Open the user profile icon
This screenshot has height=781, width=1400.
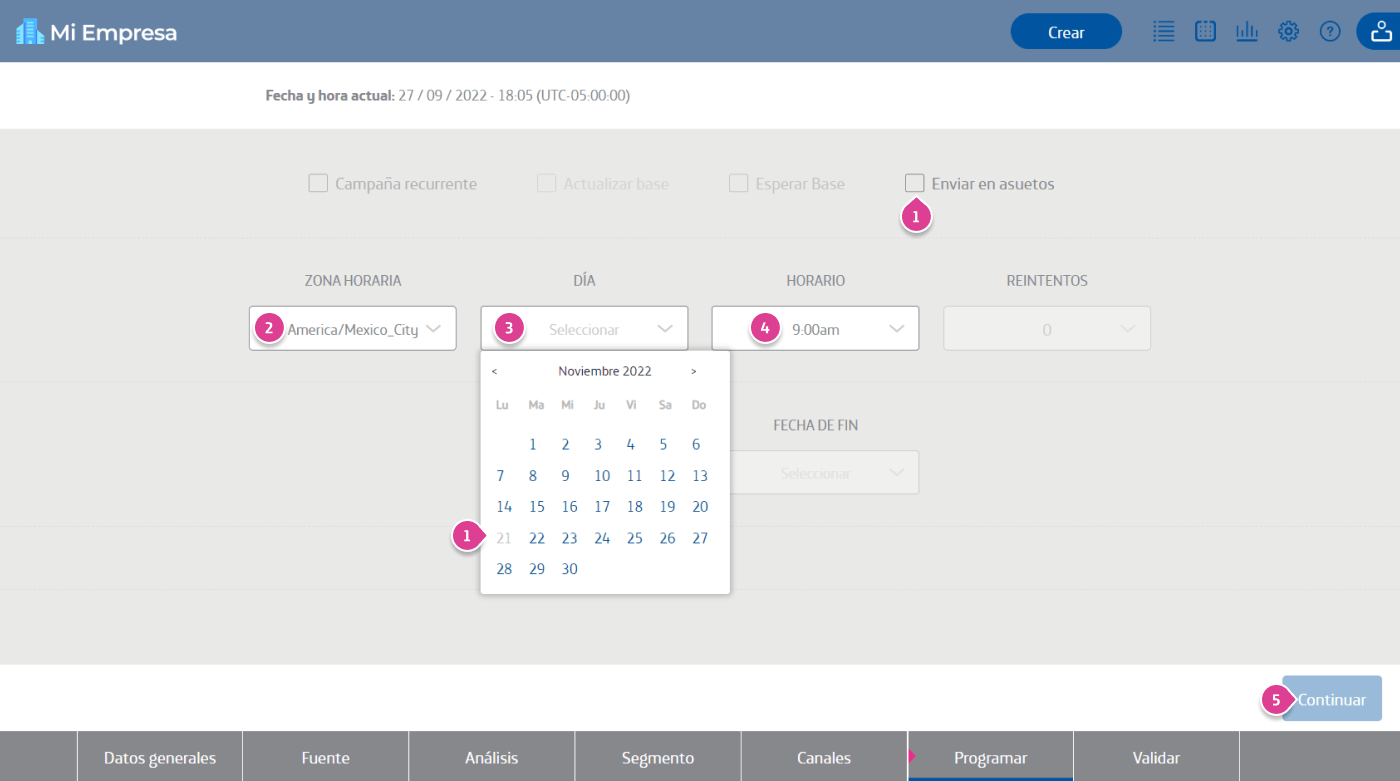coord(1381,31)
